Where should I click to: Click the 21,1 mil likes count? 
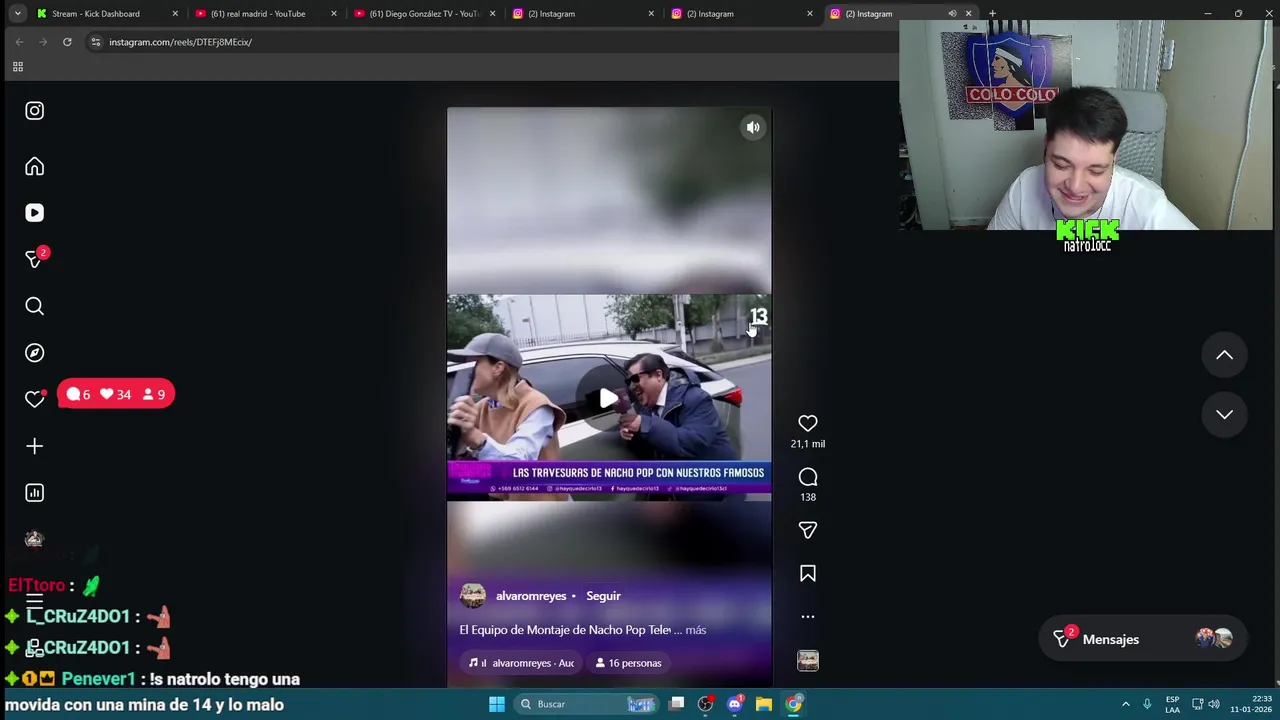[808, 444]
